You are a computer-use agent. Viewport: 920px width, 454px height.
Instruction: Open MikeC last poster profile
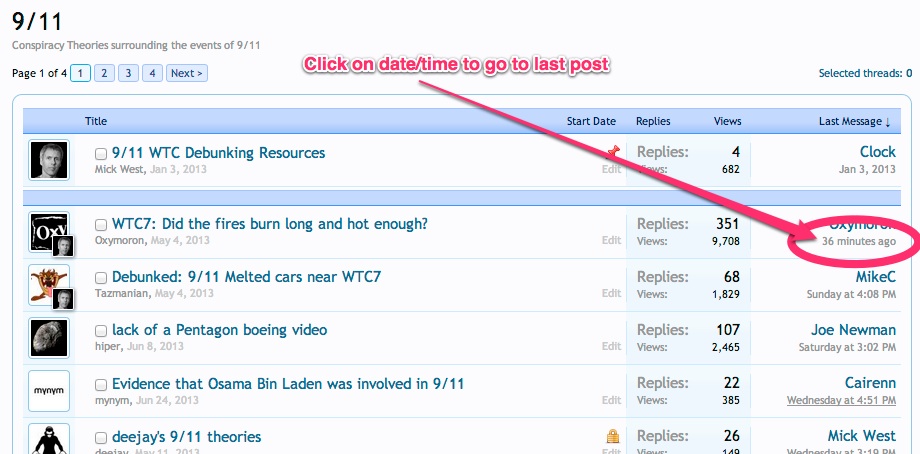(875, 276)
